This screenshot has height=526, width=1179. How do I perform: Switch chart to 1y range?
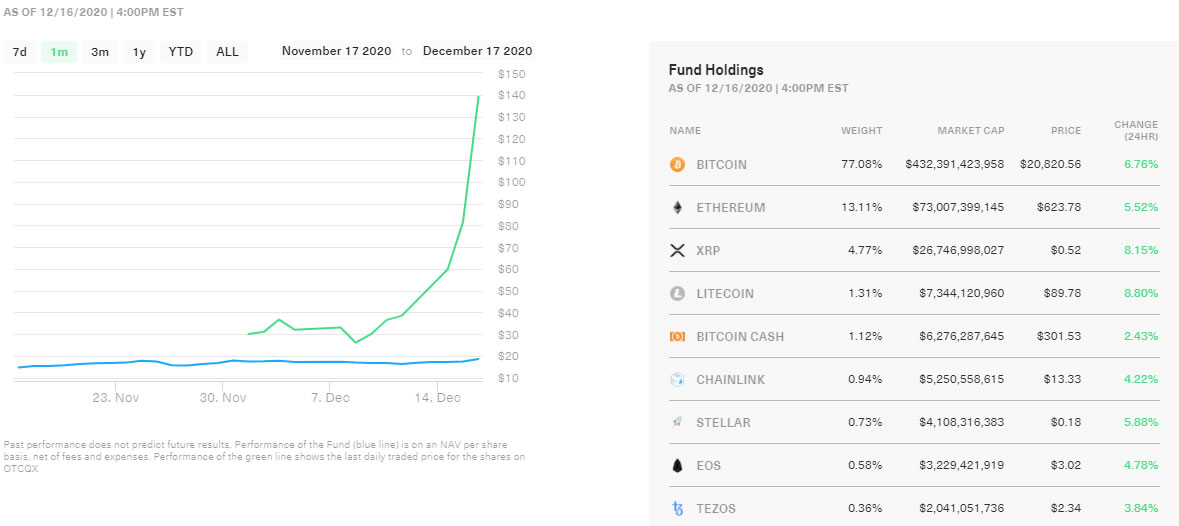(x=139, y=52)
